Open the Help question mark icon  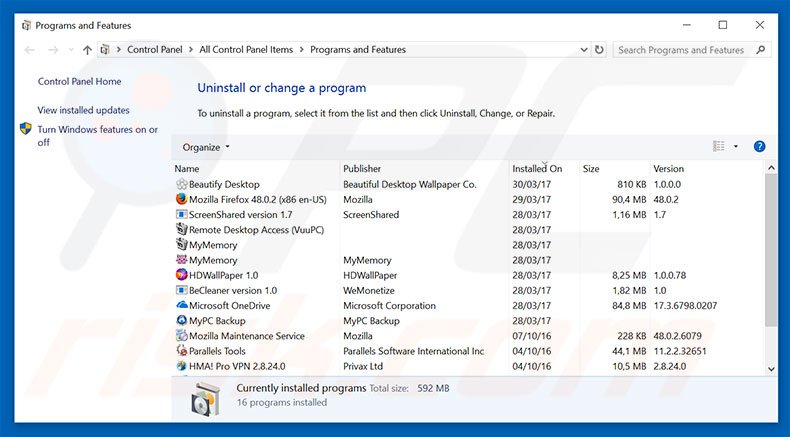coord(759,147)
